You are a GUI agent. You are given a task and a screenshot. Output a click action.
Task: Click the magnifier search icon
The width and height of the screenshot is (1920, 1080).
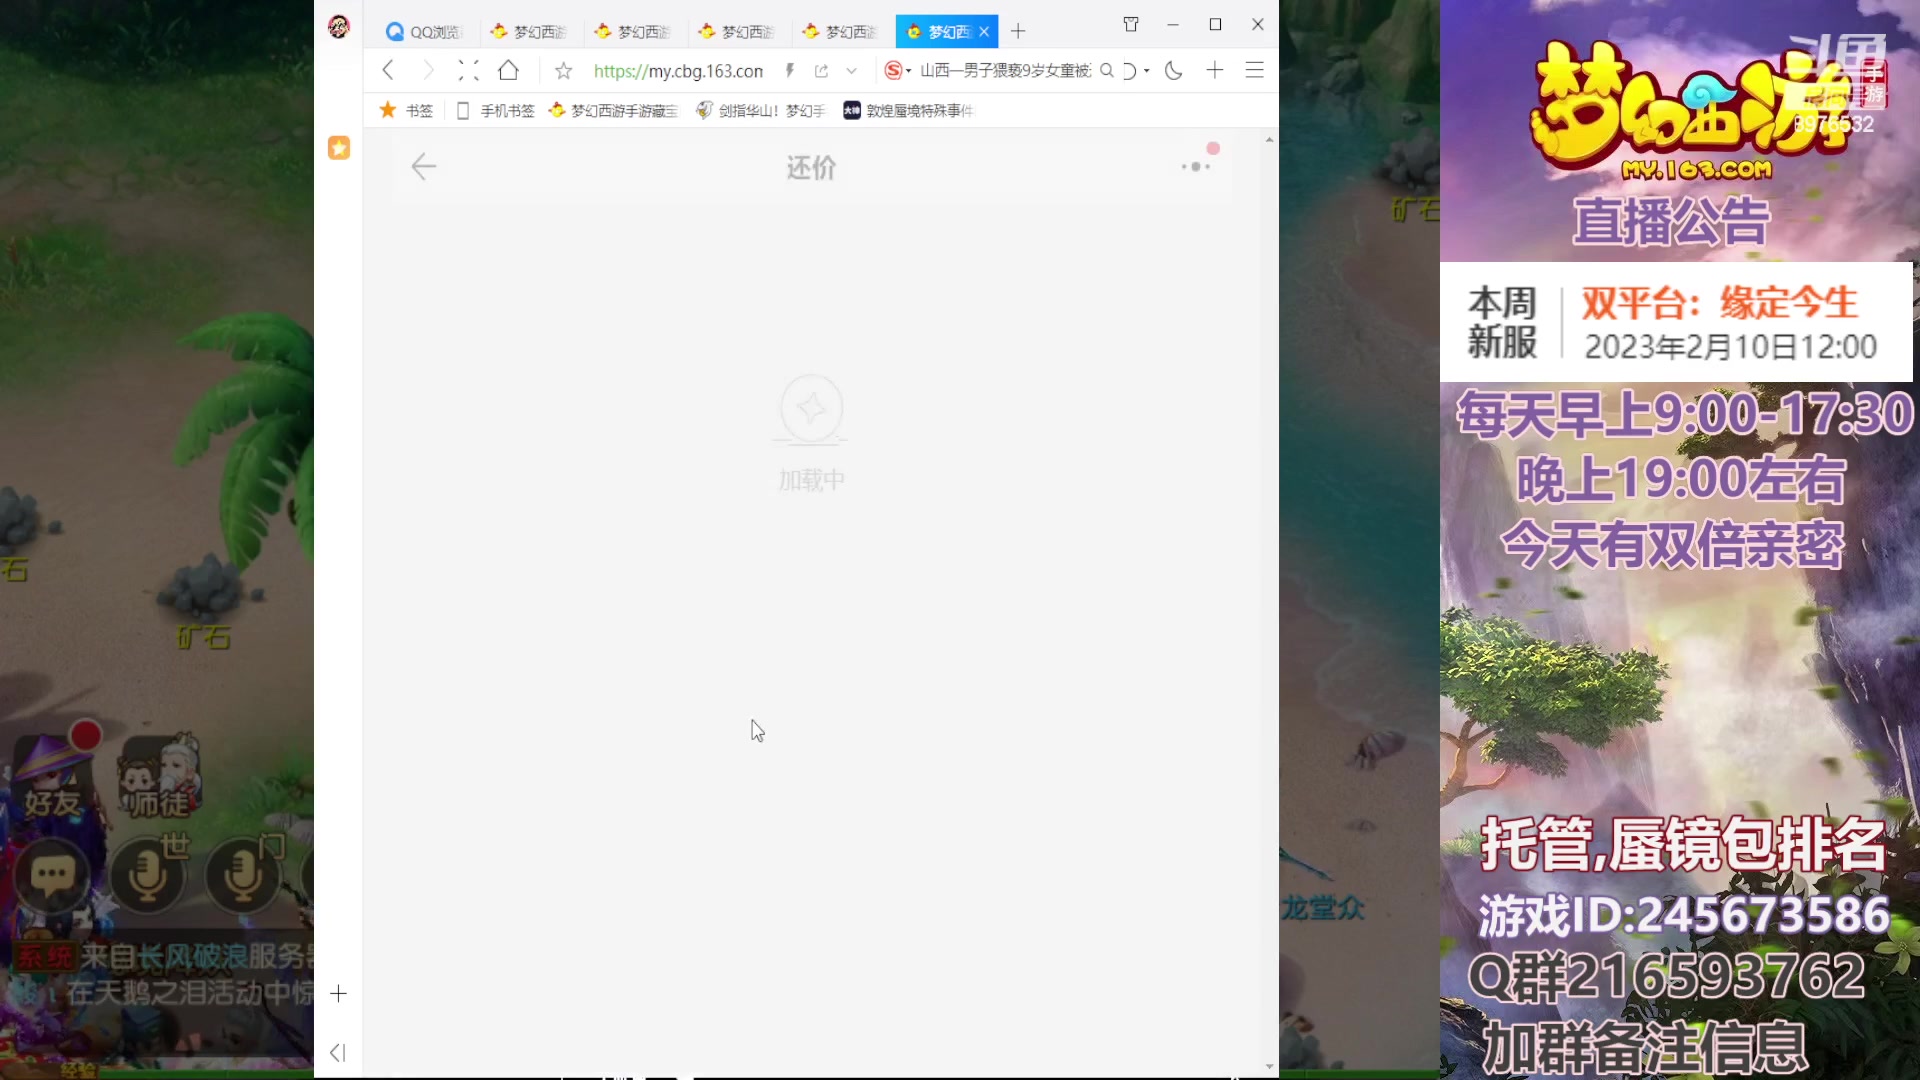[1107, 70]
